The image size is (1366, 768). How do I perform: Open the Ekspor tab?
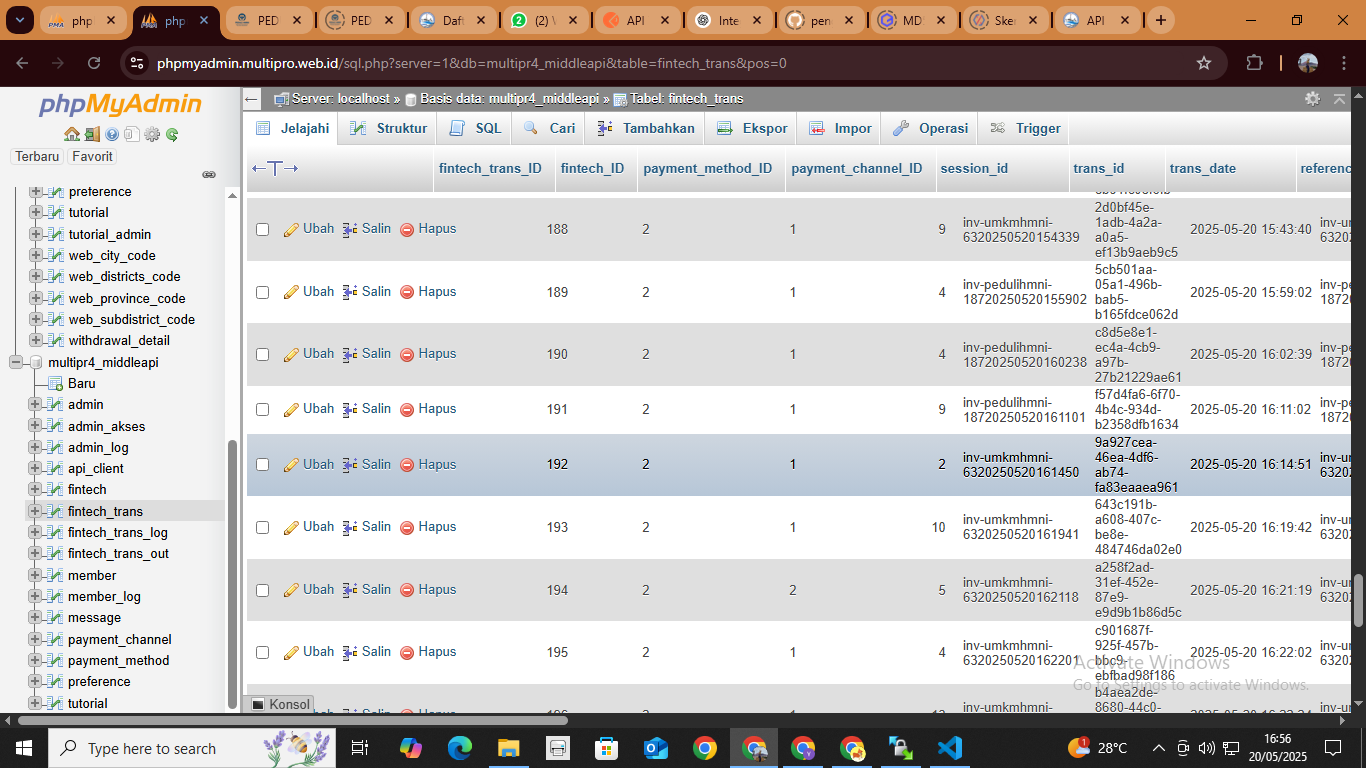click(x=753, y=128)
